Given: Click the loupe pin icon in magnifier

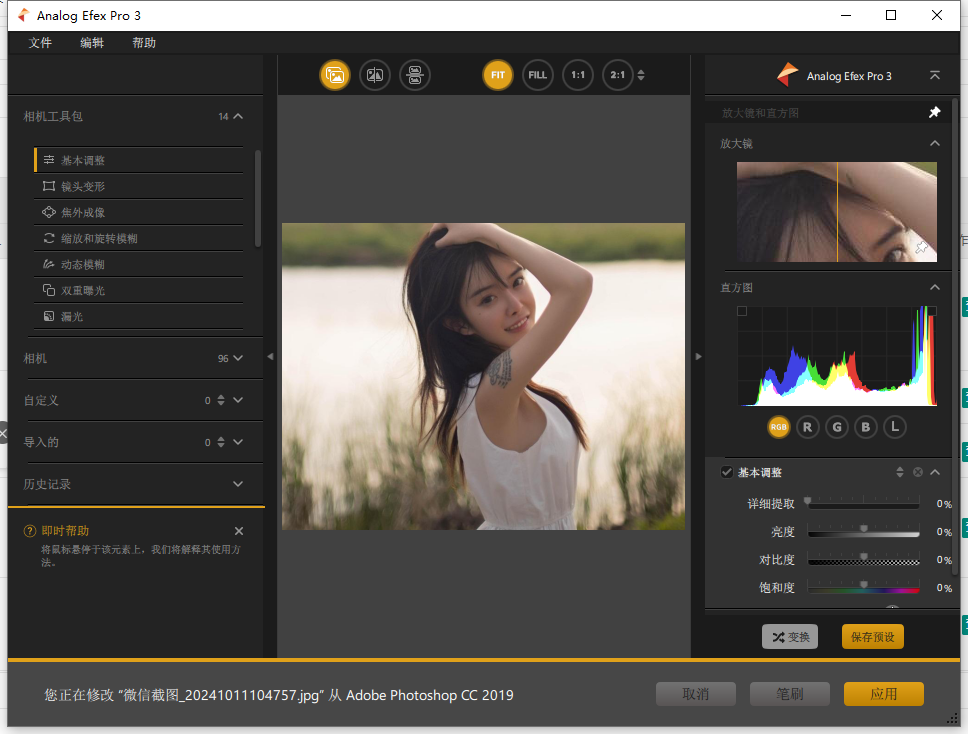Looking at the screenshot, I should pyautogui.click(x=922, y=248).
